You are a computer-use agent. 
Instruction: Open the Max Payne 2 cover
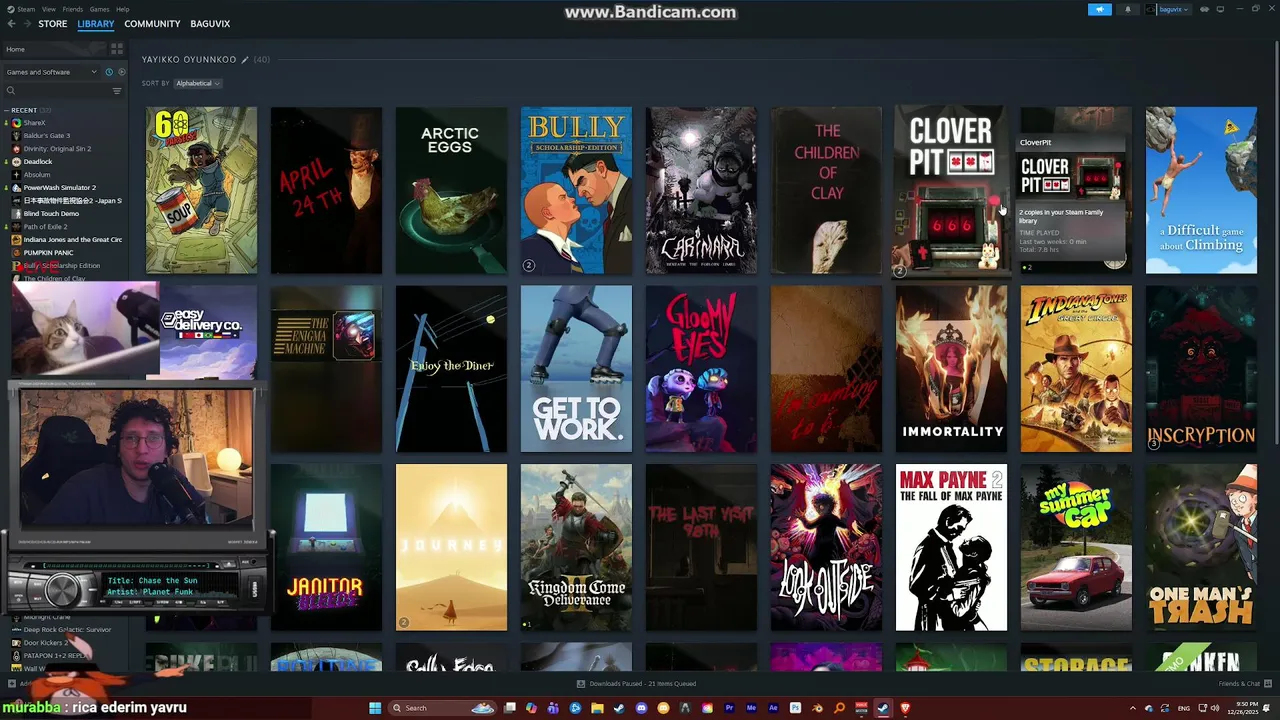(x=951, y=548)
